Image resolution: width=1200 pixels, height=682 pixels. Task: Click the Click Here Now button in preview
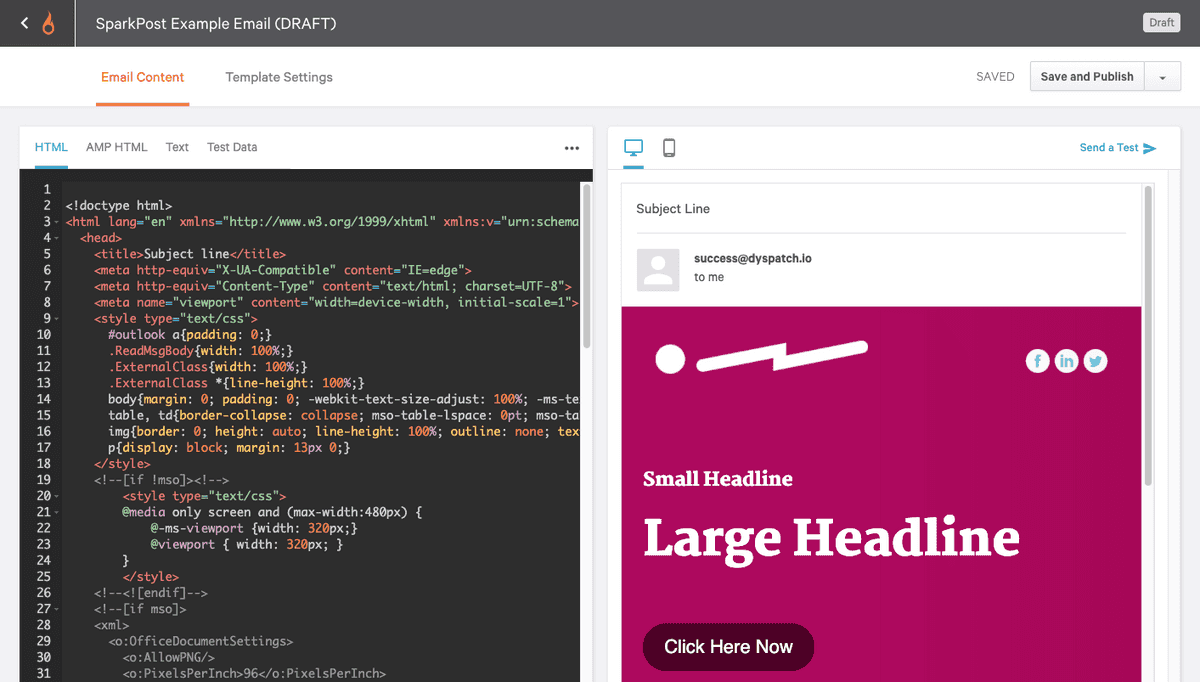pos(728,647)
